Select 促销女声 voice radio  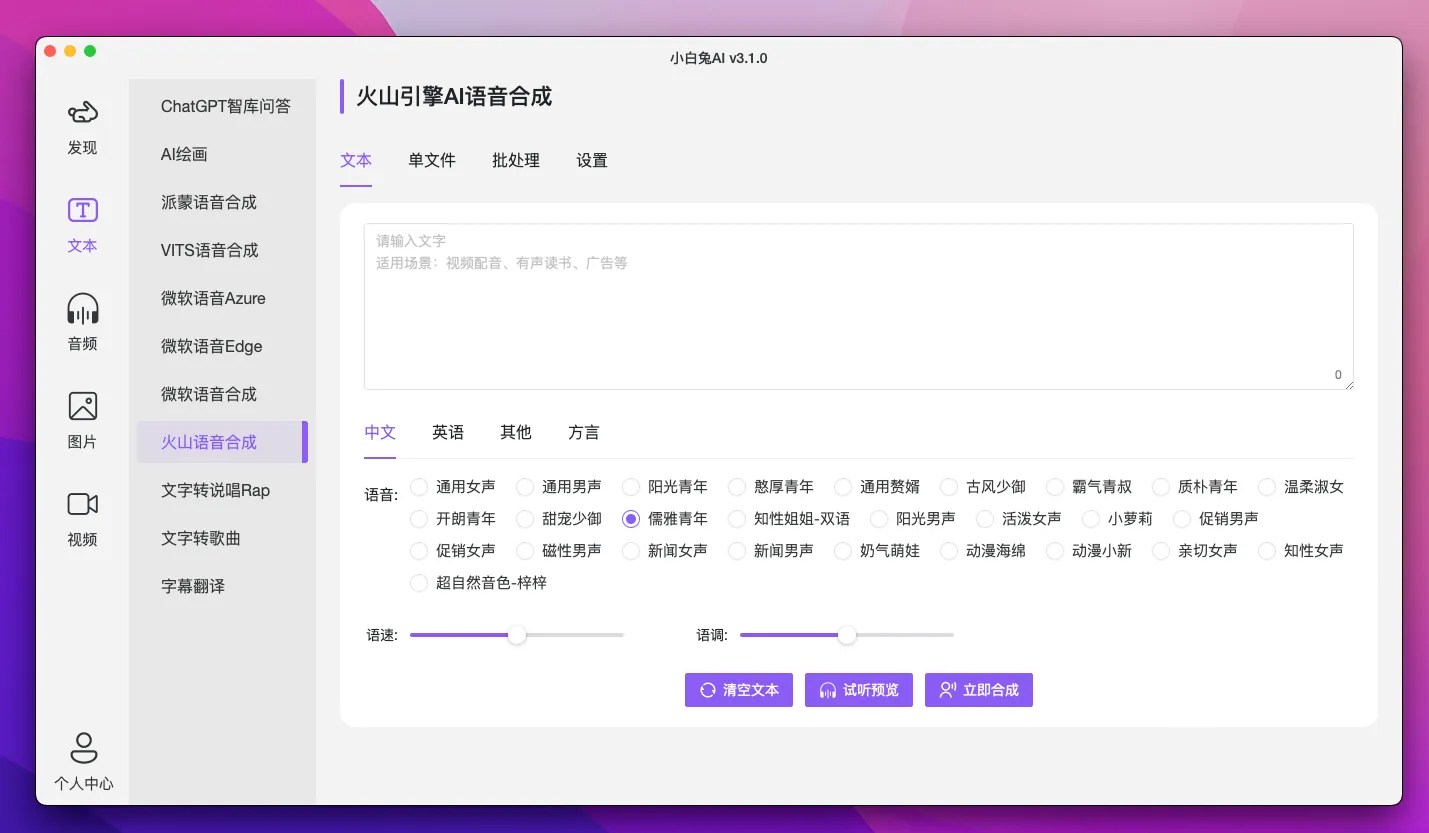point(419,551)
